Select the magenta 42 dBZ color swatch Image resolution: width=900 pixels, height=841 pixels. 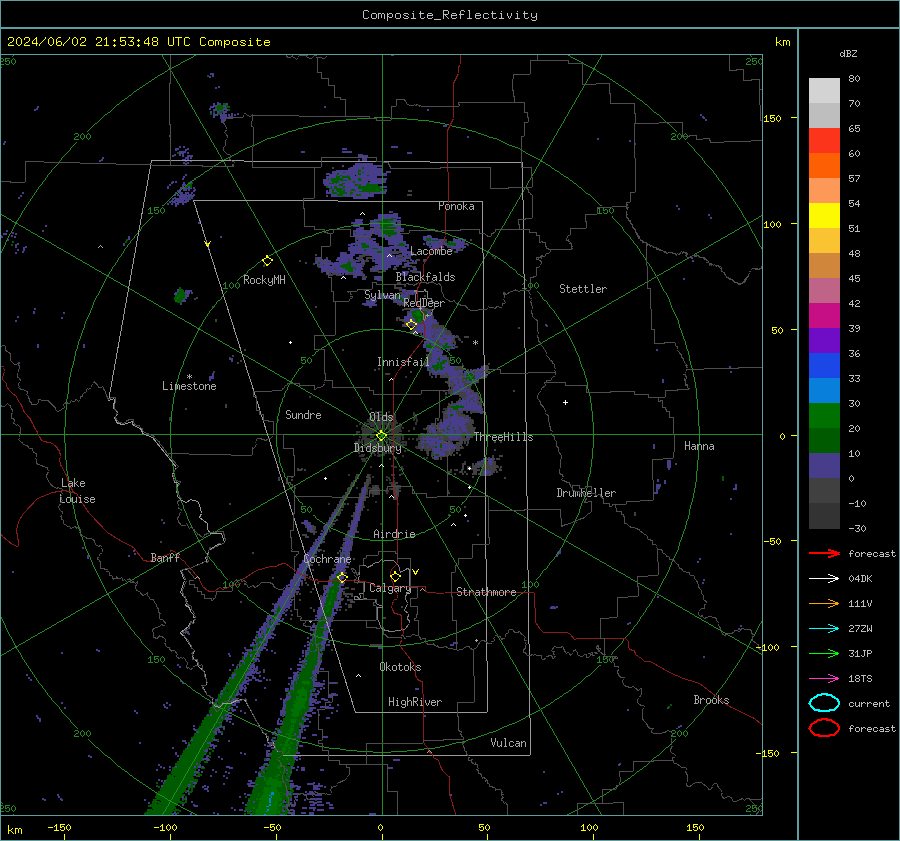tap(824, 315)
